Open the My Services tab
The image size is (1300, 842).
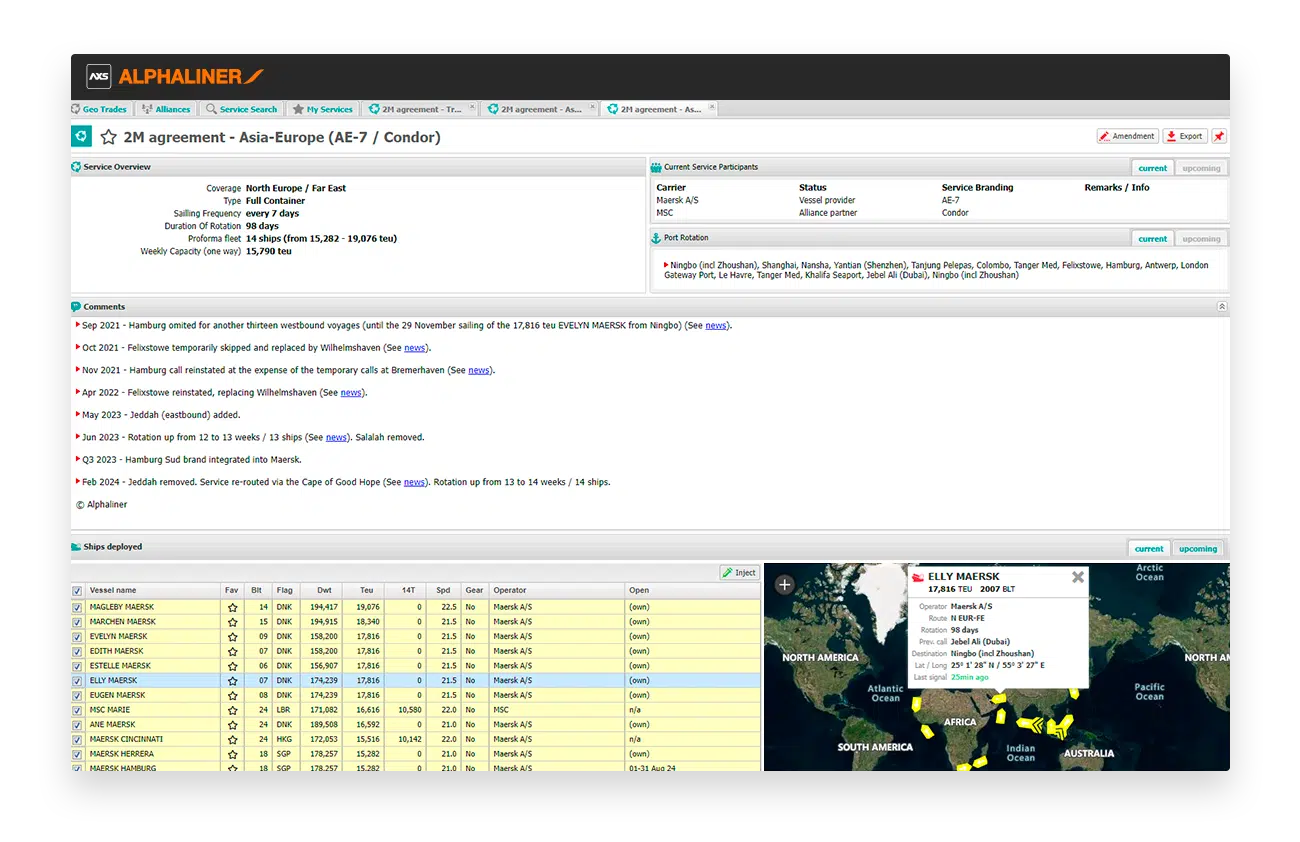coord(323,109)
